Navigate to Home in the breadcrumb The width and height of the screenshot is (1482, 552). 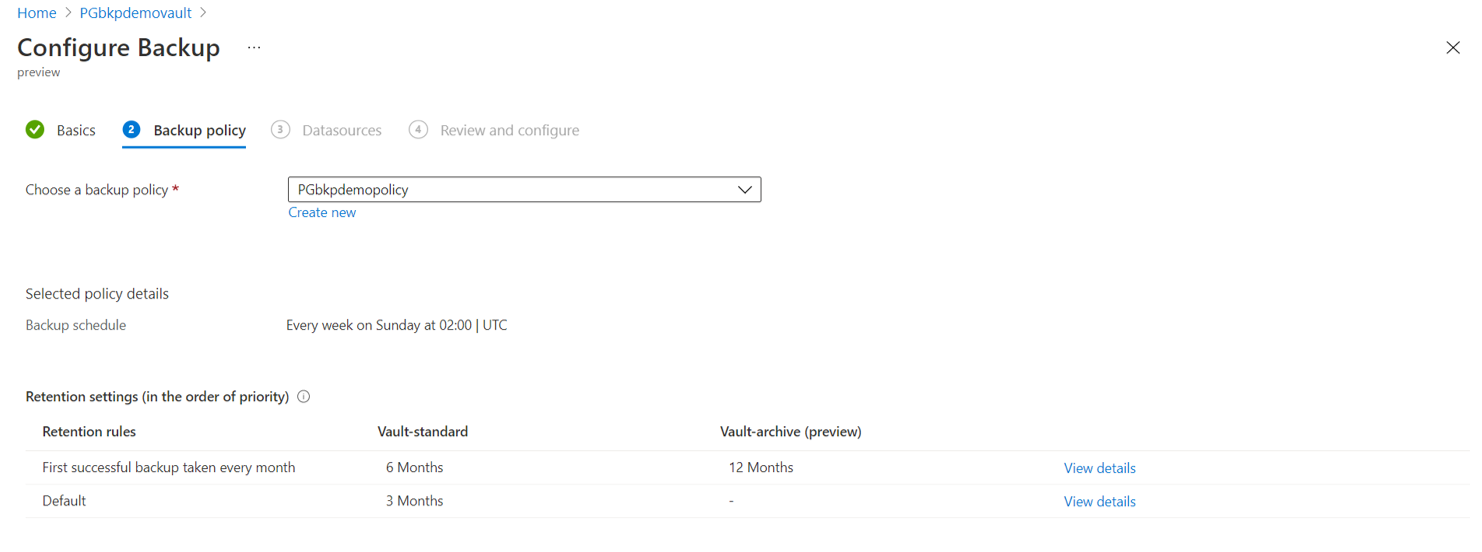(x=37, y=13)
